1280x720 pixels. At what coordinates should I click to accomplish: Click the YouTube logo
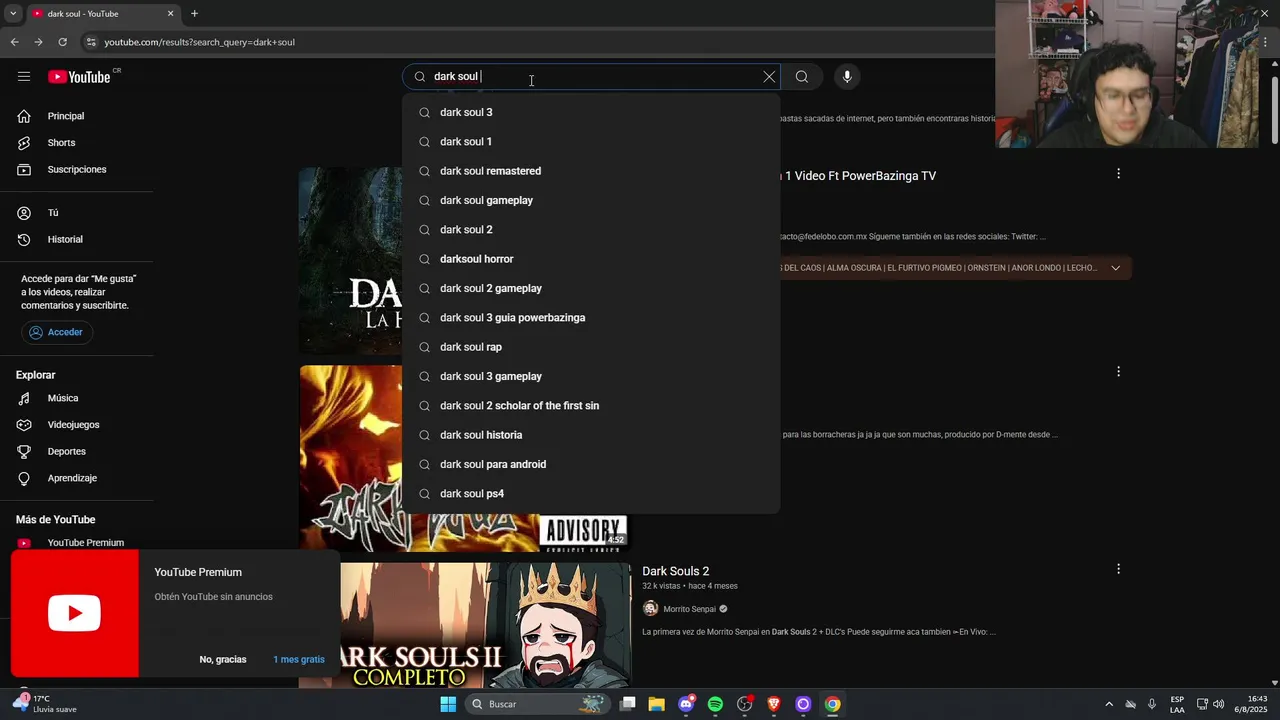pos(79,77)
